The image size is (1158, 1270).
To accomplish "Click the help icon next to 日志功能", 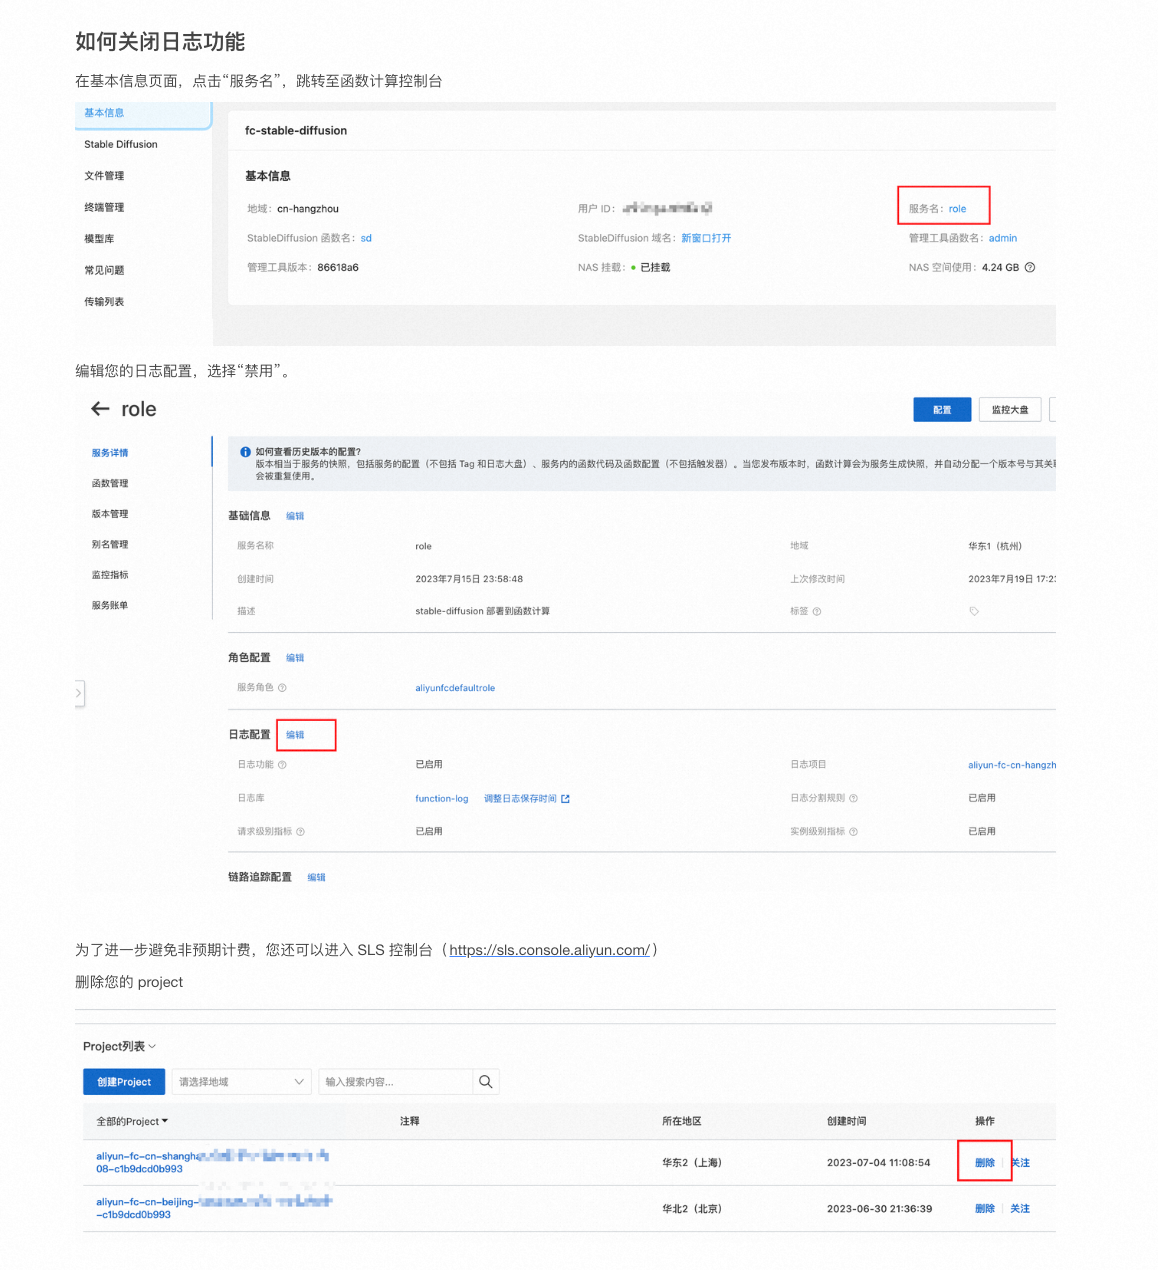I will pos(282,765).
